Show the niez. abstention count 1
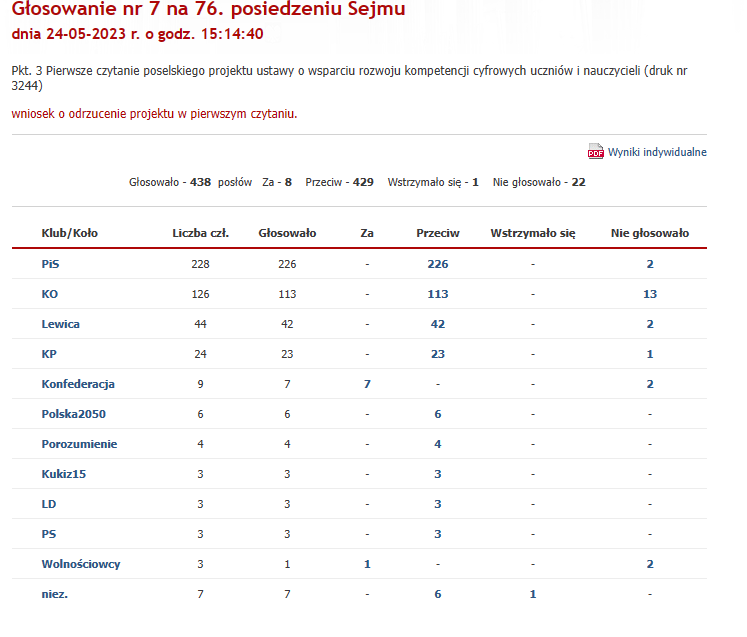Screen dimensions: 747x637 [533, 594]
